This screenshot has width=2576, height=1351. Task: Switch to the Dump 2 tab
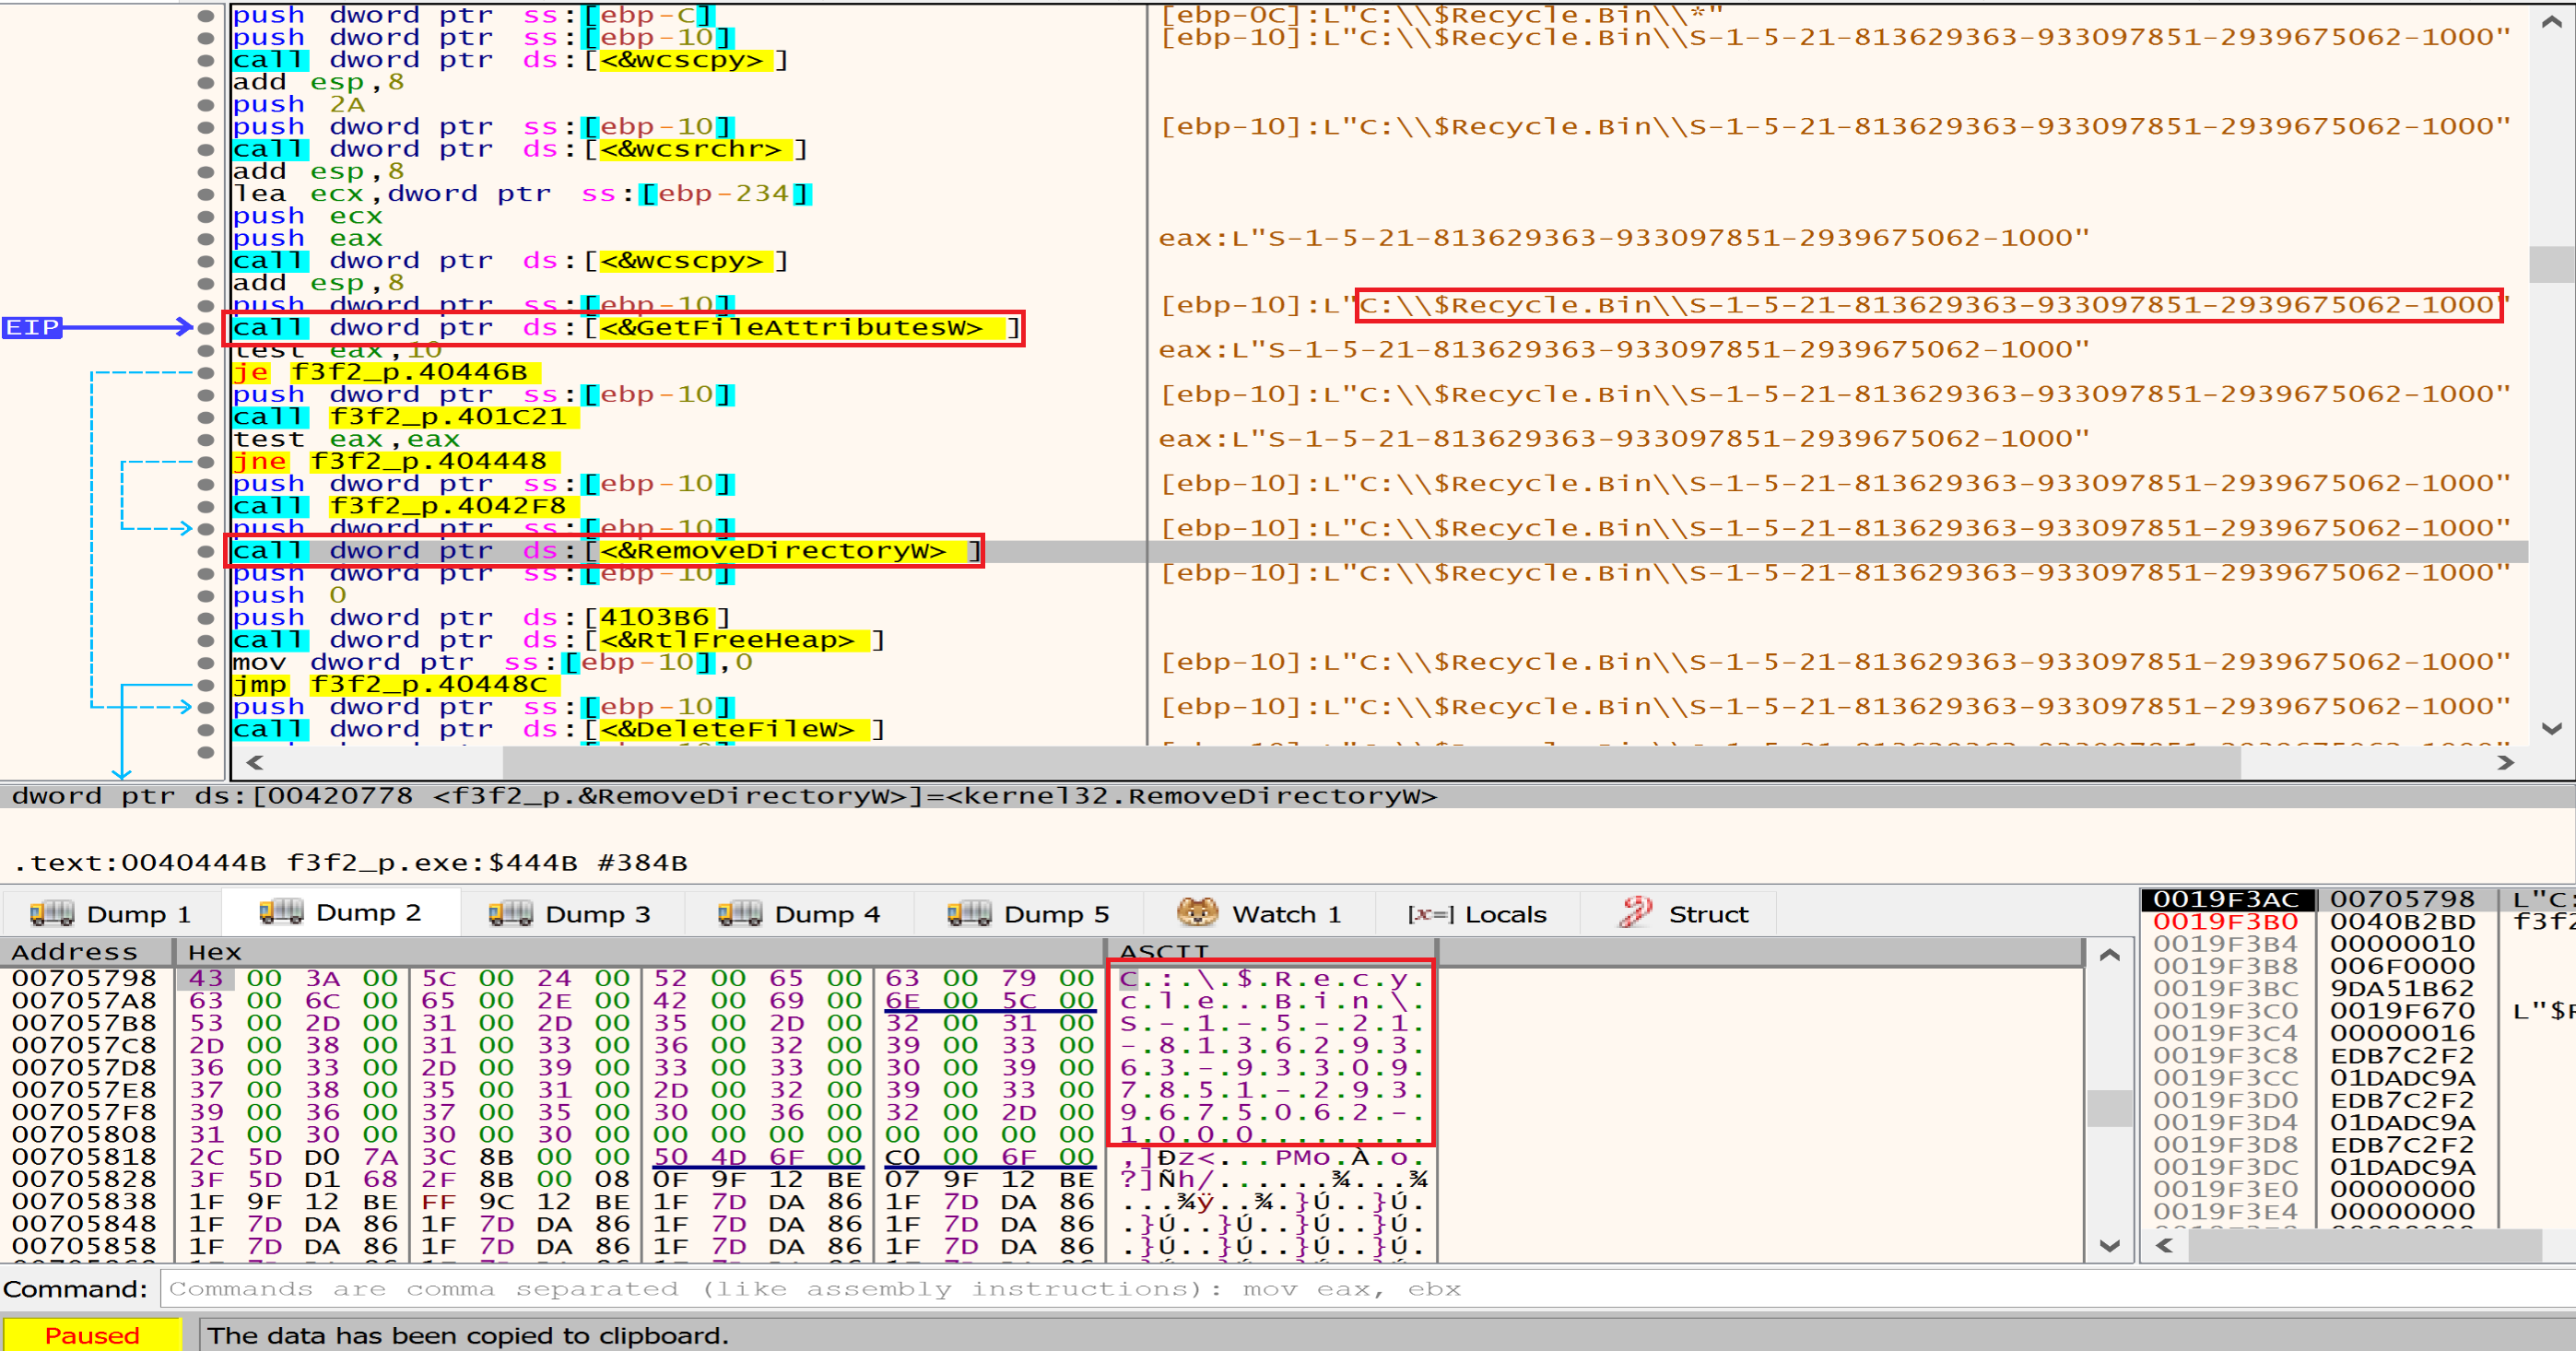click(340, 913)
